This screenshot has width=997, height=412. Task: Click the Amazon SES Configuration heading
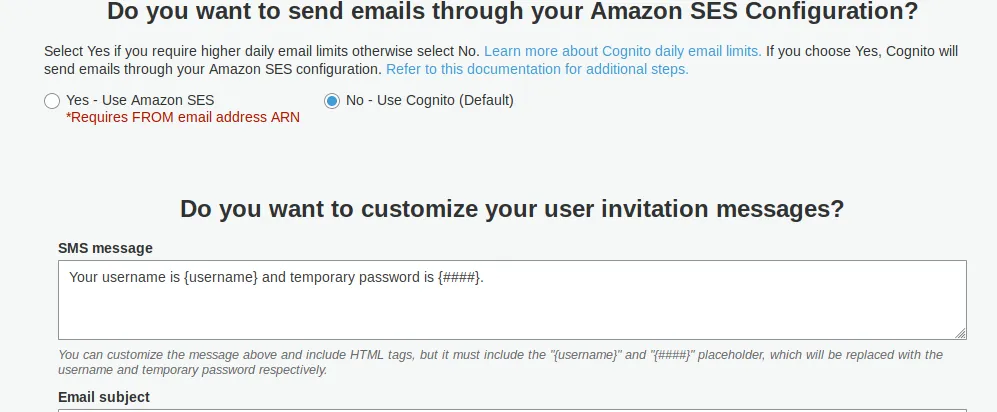[512, 12]
